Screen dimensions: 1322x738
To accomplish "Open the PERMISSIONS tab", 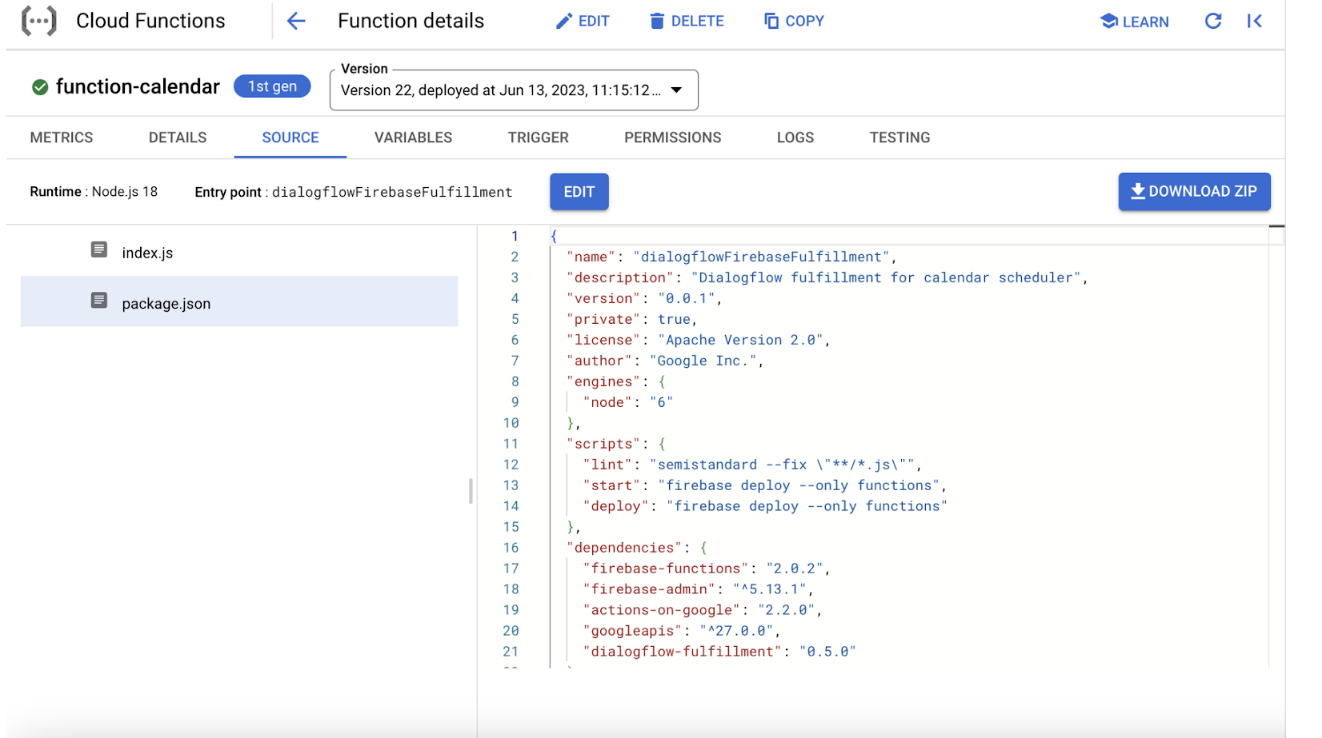I will click(673, 138).
